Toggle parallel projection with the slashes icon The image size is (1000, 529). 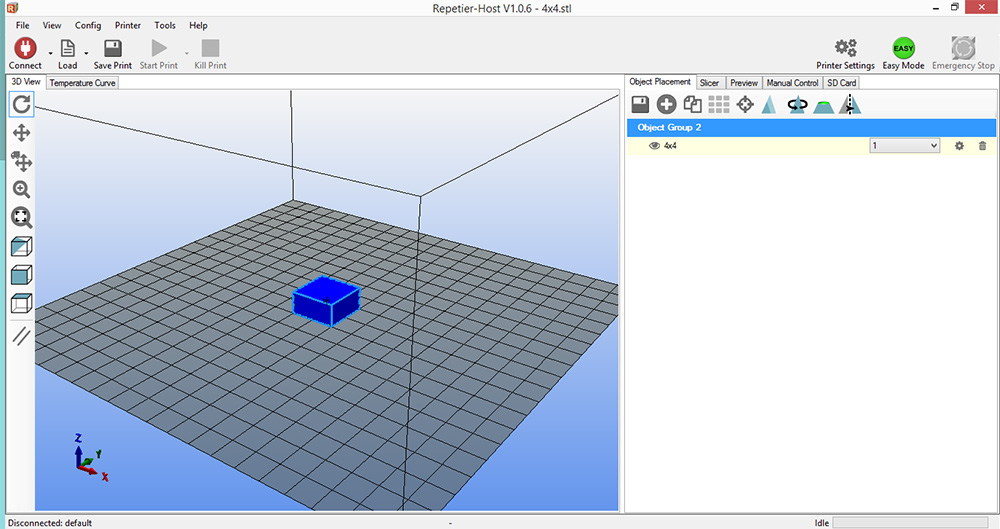(x=21, y=336)
